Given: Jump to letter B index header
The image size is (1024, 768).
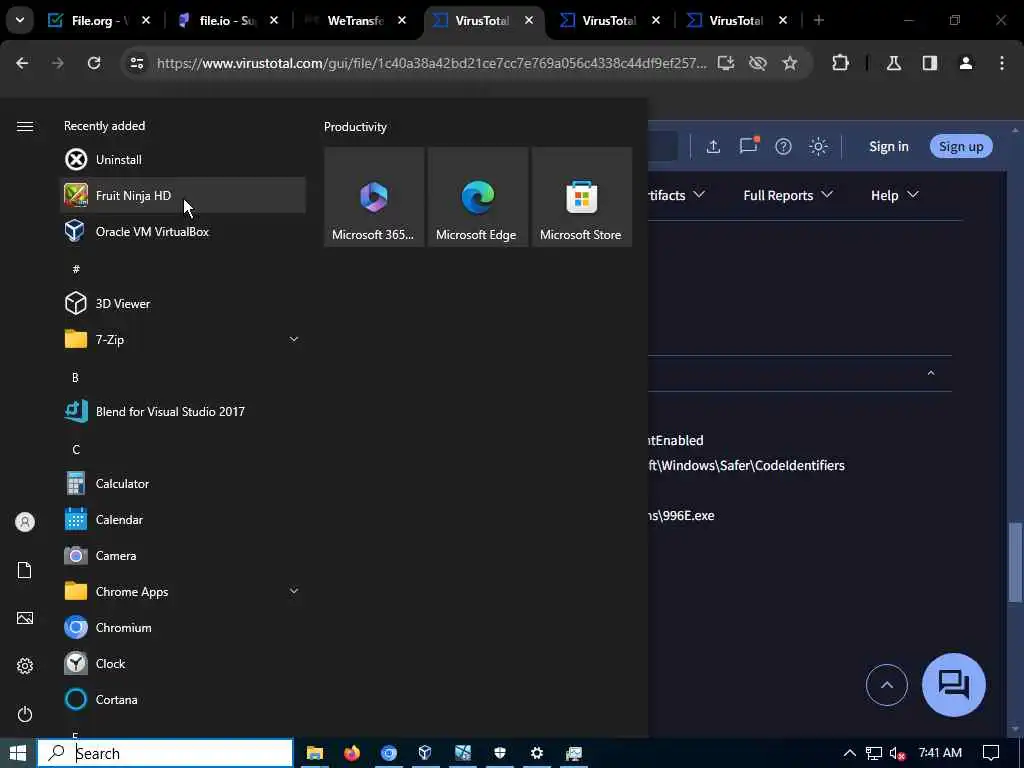Looking at the screenshot, I should point(75,377).
